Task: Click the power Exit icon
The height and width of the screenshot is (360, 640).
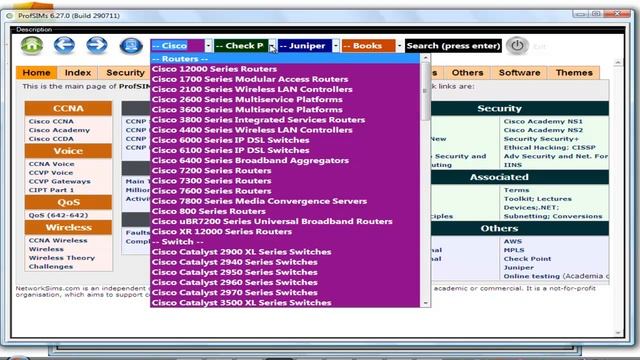Action: point(517,46)
